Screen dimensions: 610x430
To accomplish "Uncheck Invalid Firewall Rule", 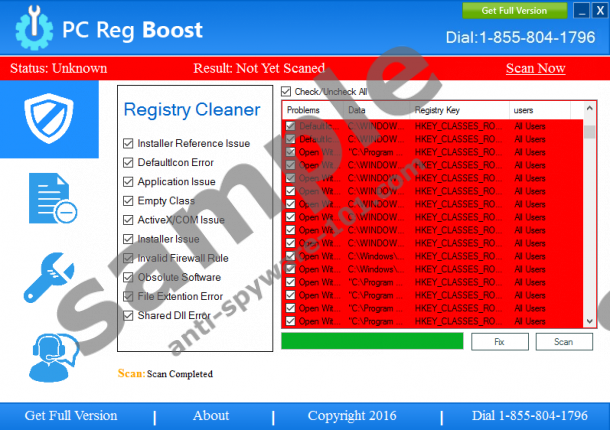I will [128, 258].
